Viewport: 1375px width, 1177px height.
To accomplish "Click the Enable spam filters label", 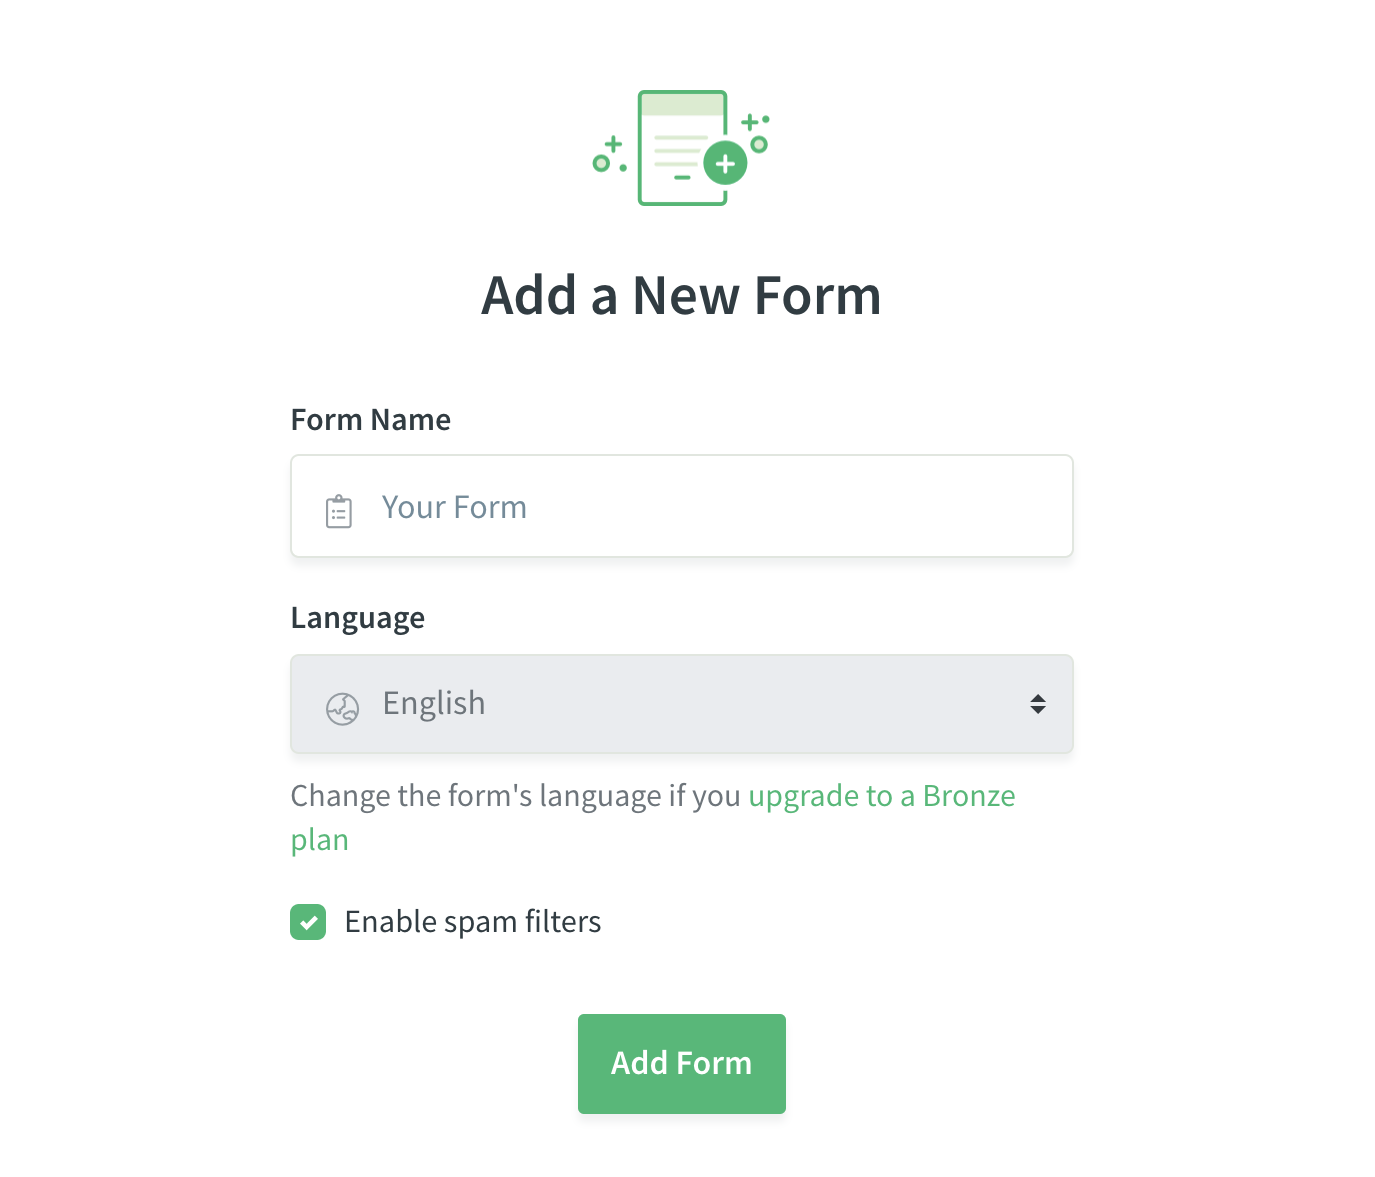I will coord(473,922).
